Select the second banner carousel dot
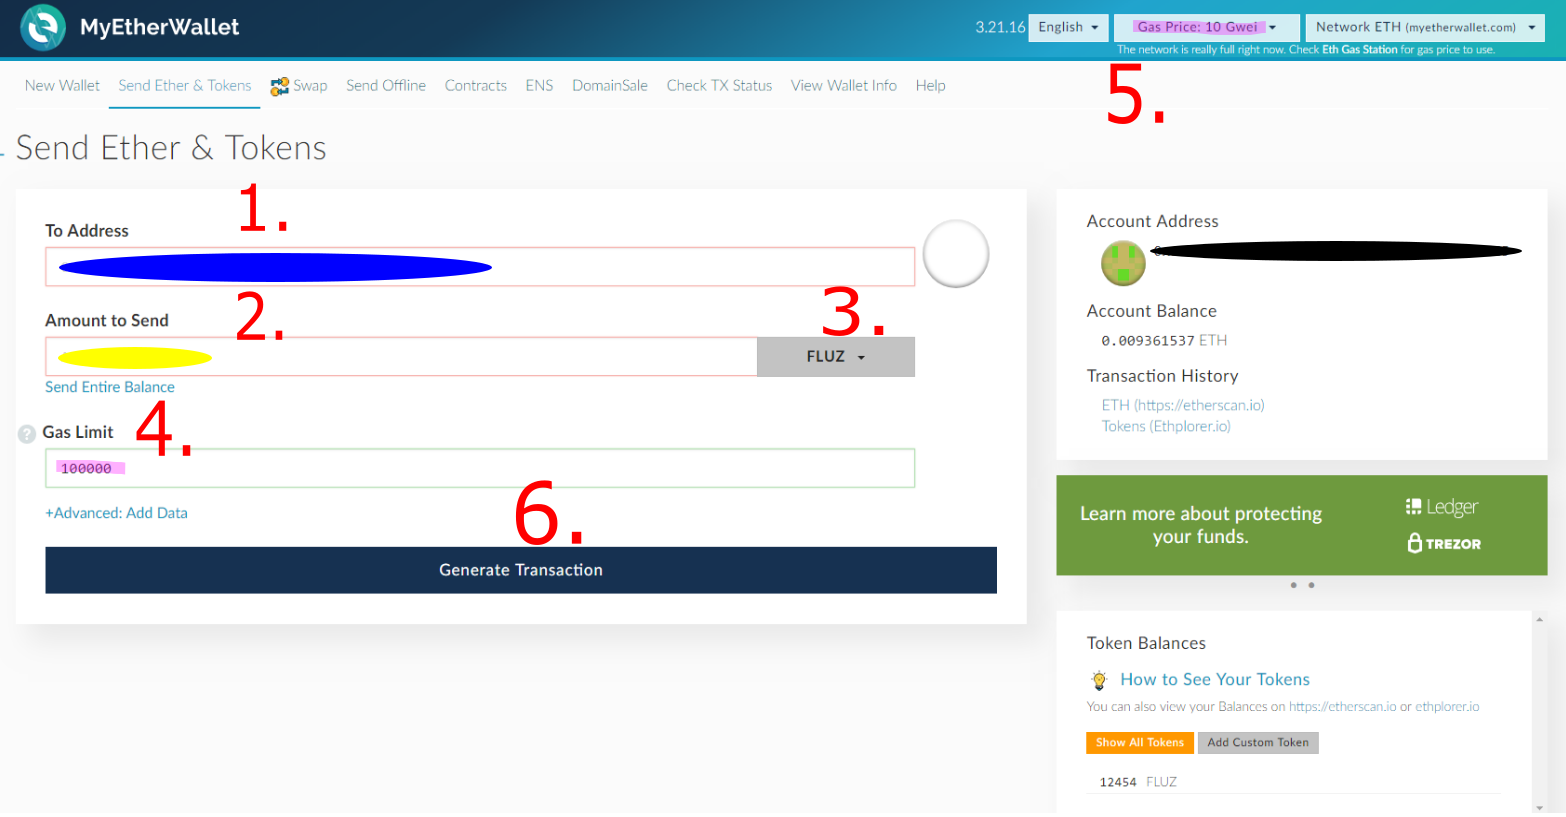The height and width of the screenshot is (817, 1566). [1311, 585]
